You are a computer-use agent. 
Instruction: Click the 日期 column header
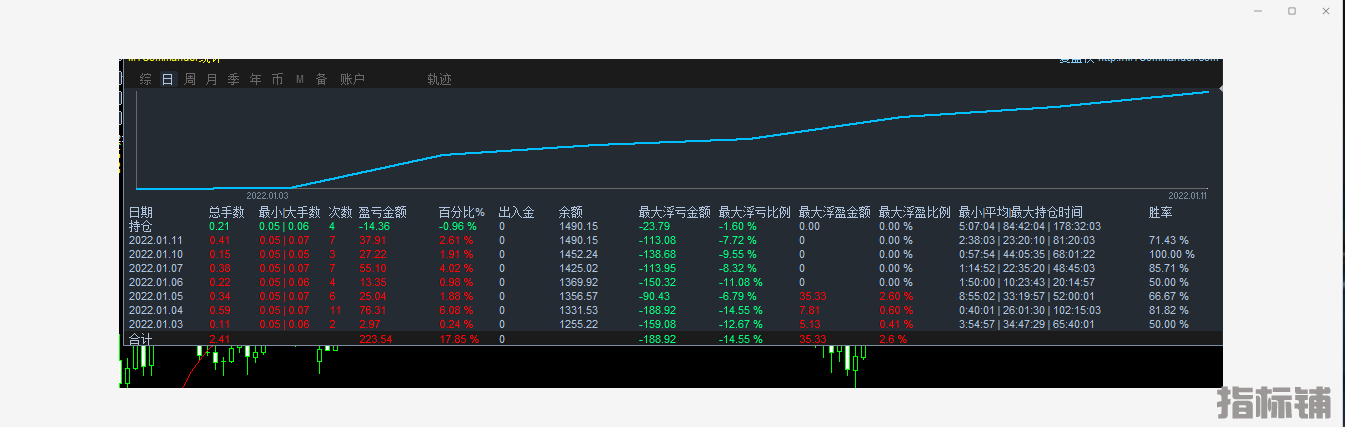[141, 212]
